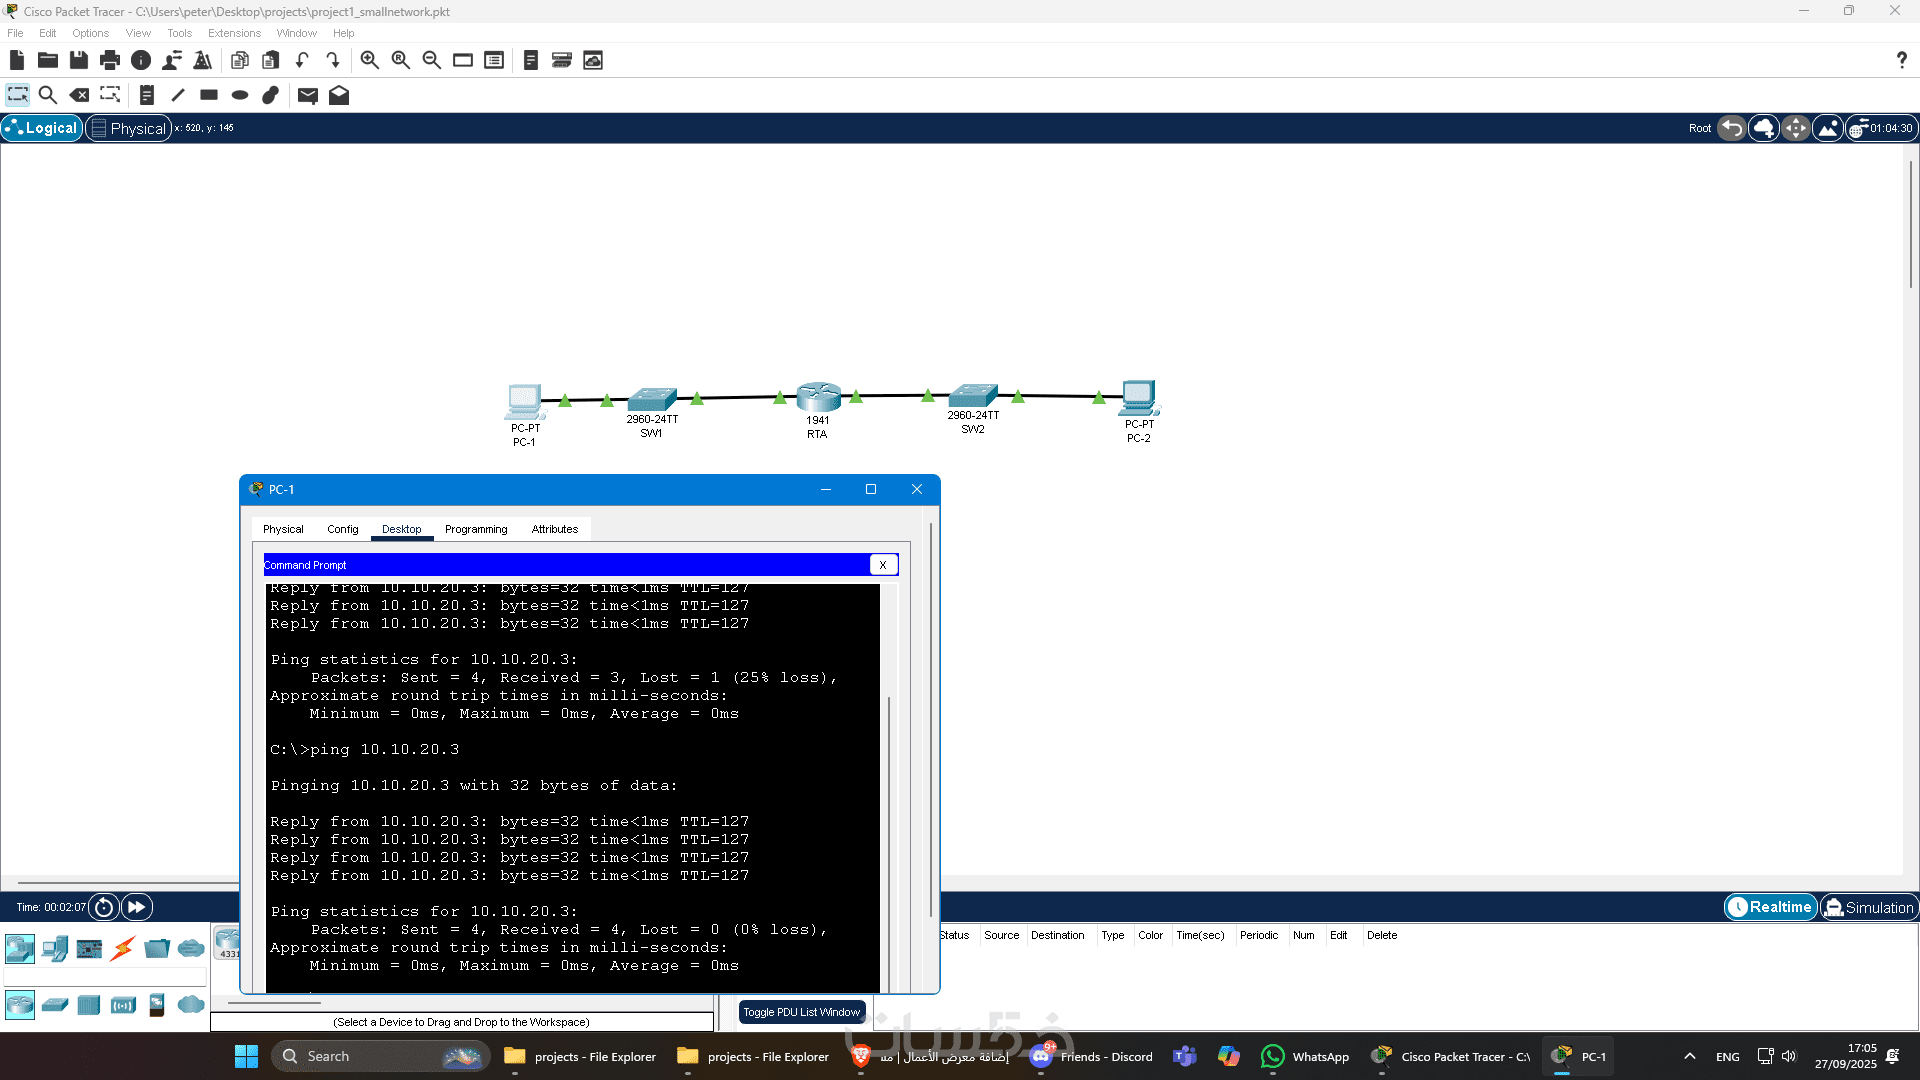Viewport: 1920px width, 1080px height.
Task: Switch to Simulation mode
Action: pos(1867,907)
